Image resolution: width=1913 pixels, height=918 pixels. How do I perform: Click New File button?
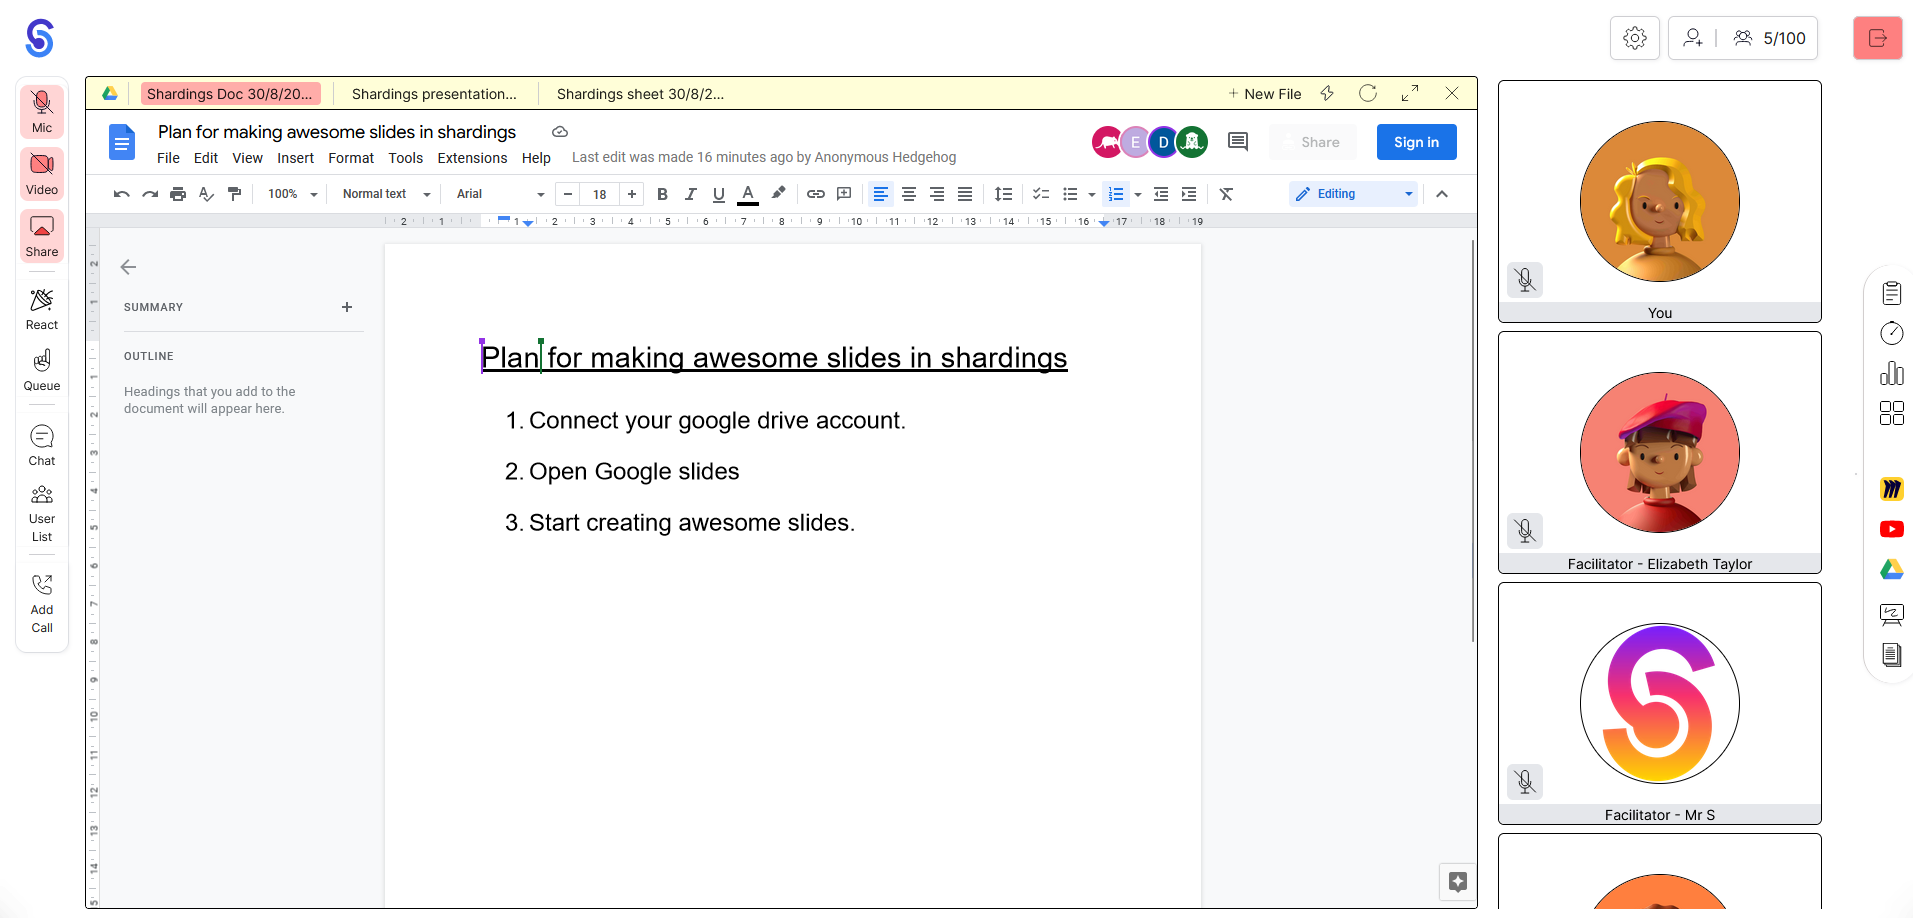point(1265,94)
